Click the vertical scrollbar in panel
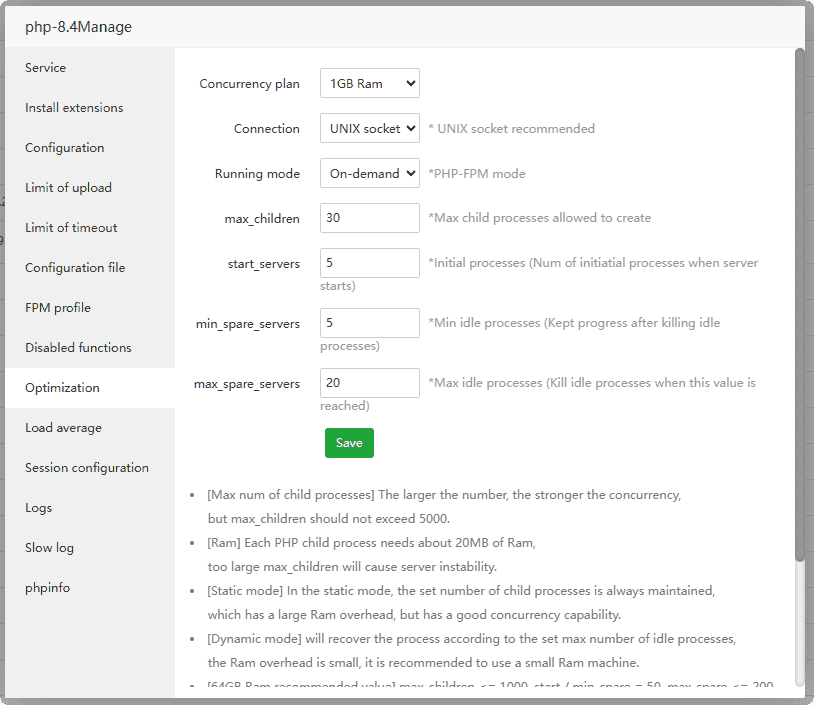The height and width of the screenshot is (705, 814). click(x=799, y=300)
